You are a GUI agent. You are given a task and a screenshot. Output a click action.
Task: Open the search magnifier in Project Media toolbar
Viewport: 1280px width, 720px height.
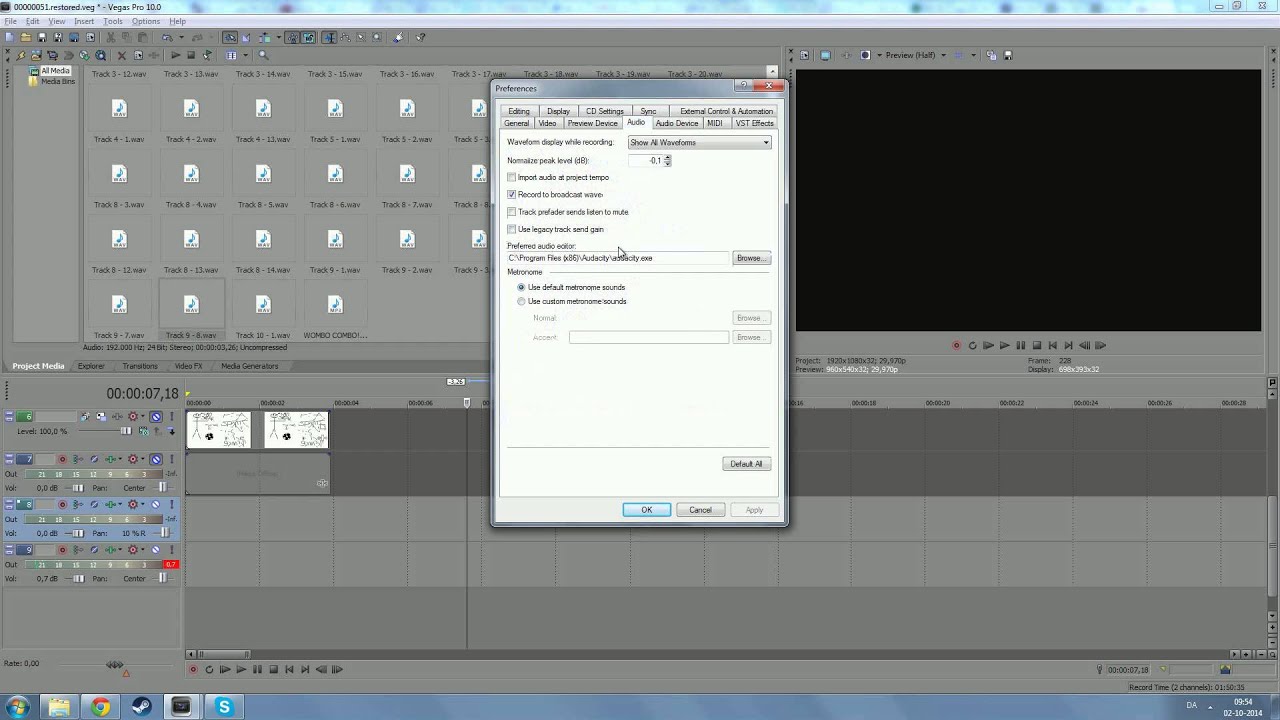264,55
